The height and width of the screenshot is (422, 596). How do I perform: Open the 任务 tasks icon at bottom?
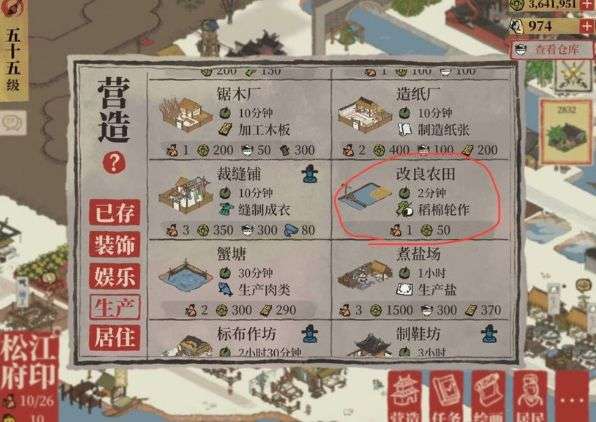click(446, 397)
